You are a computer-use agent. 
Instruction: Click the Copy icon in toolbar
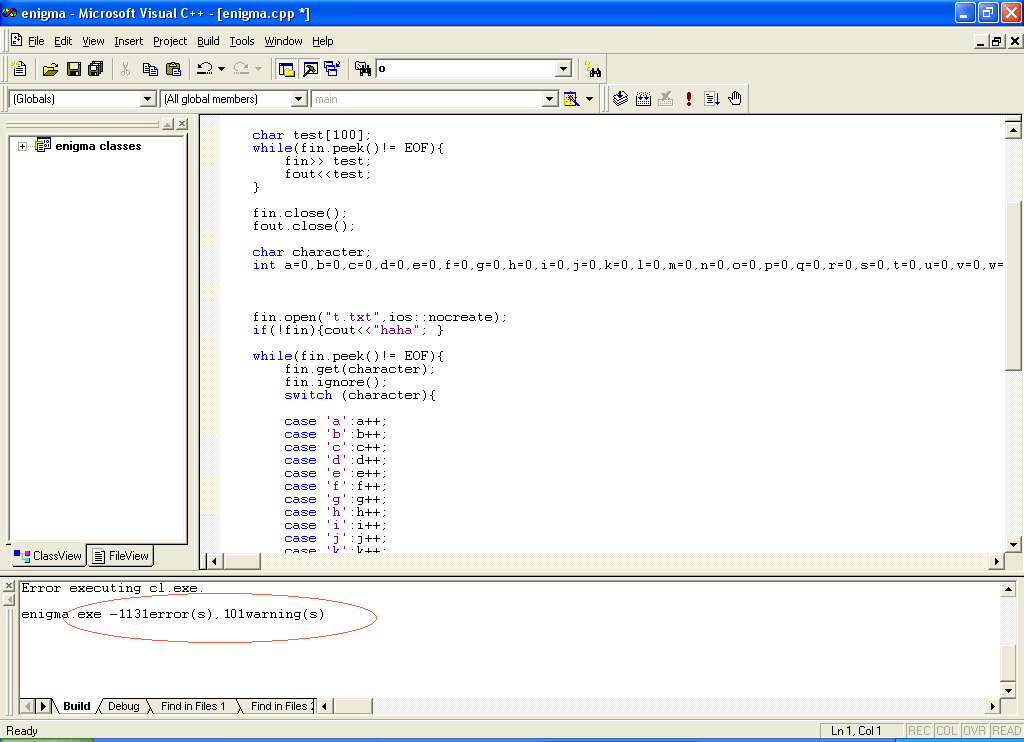pos(150,69)
